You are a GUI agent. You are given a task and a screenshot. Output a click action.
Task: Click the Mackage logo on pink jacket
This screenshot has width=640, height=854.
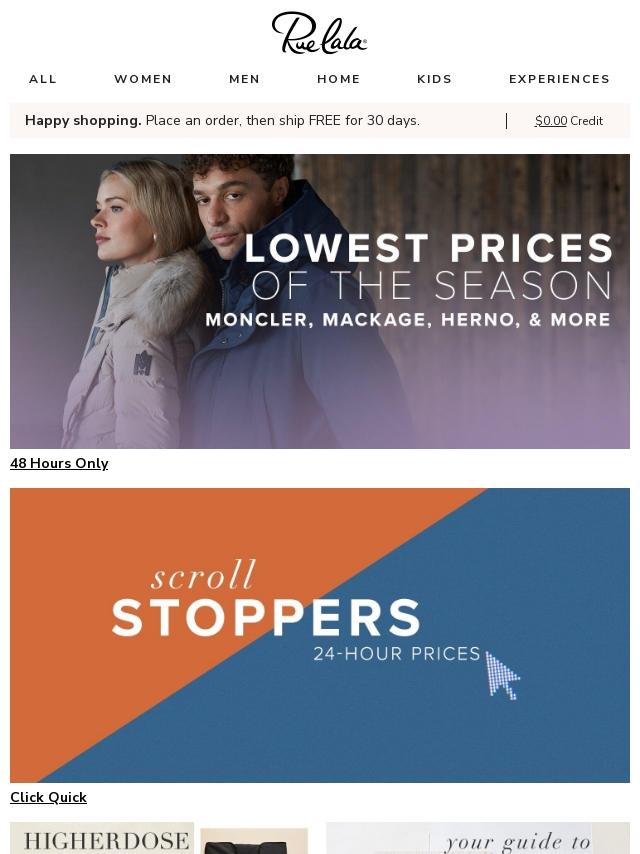tap(143, 363)
